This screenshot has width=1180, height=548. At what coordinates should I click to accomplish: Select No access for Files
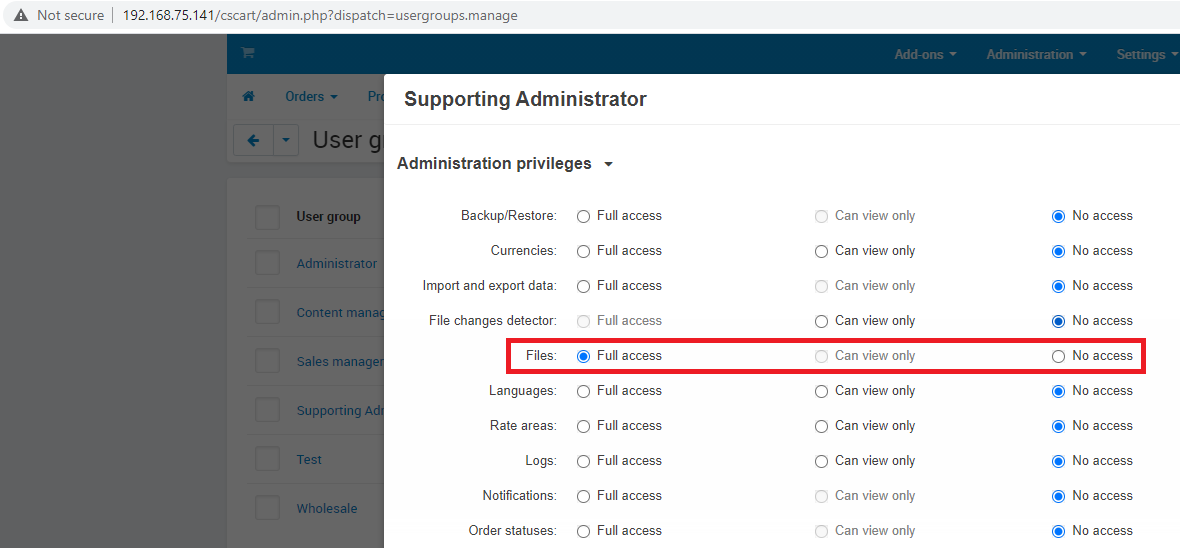coord(1058,356)
